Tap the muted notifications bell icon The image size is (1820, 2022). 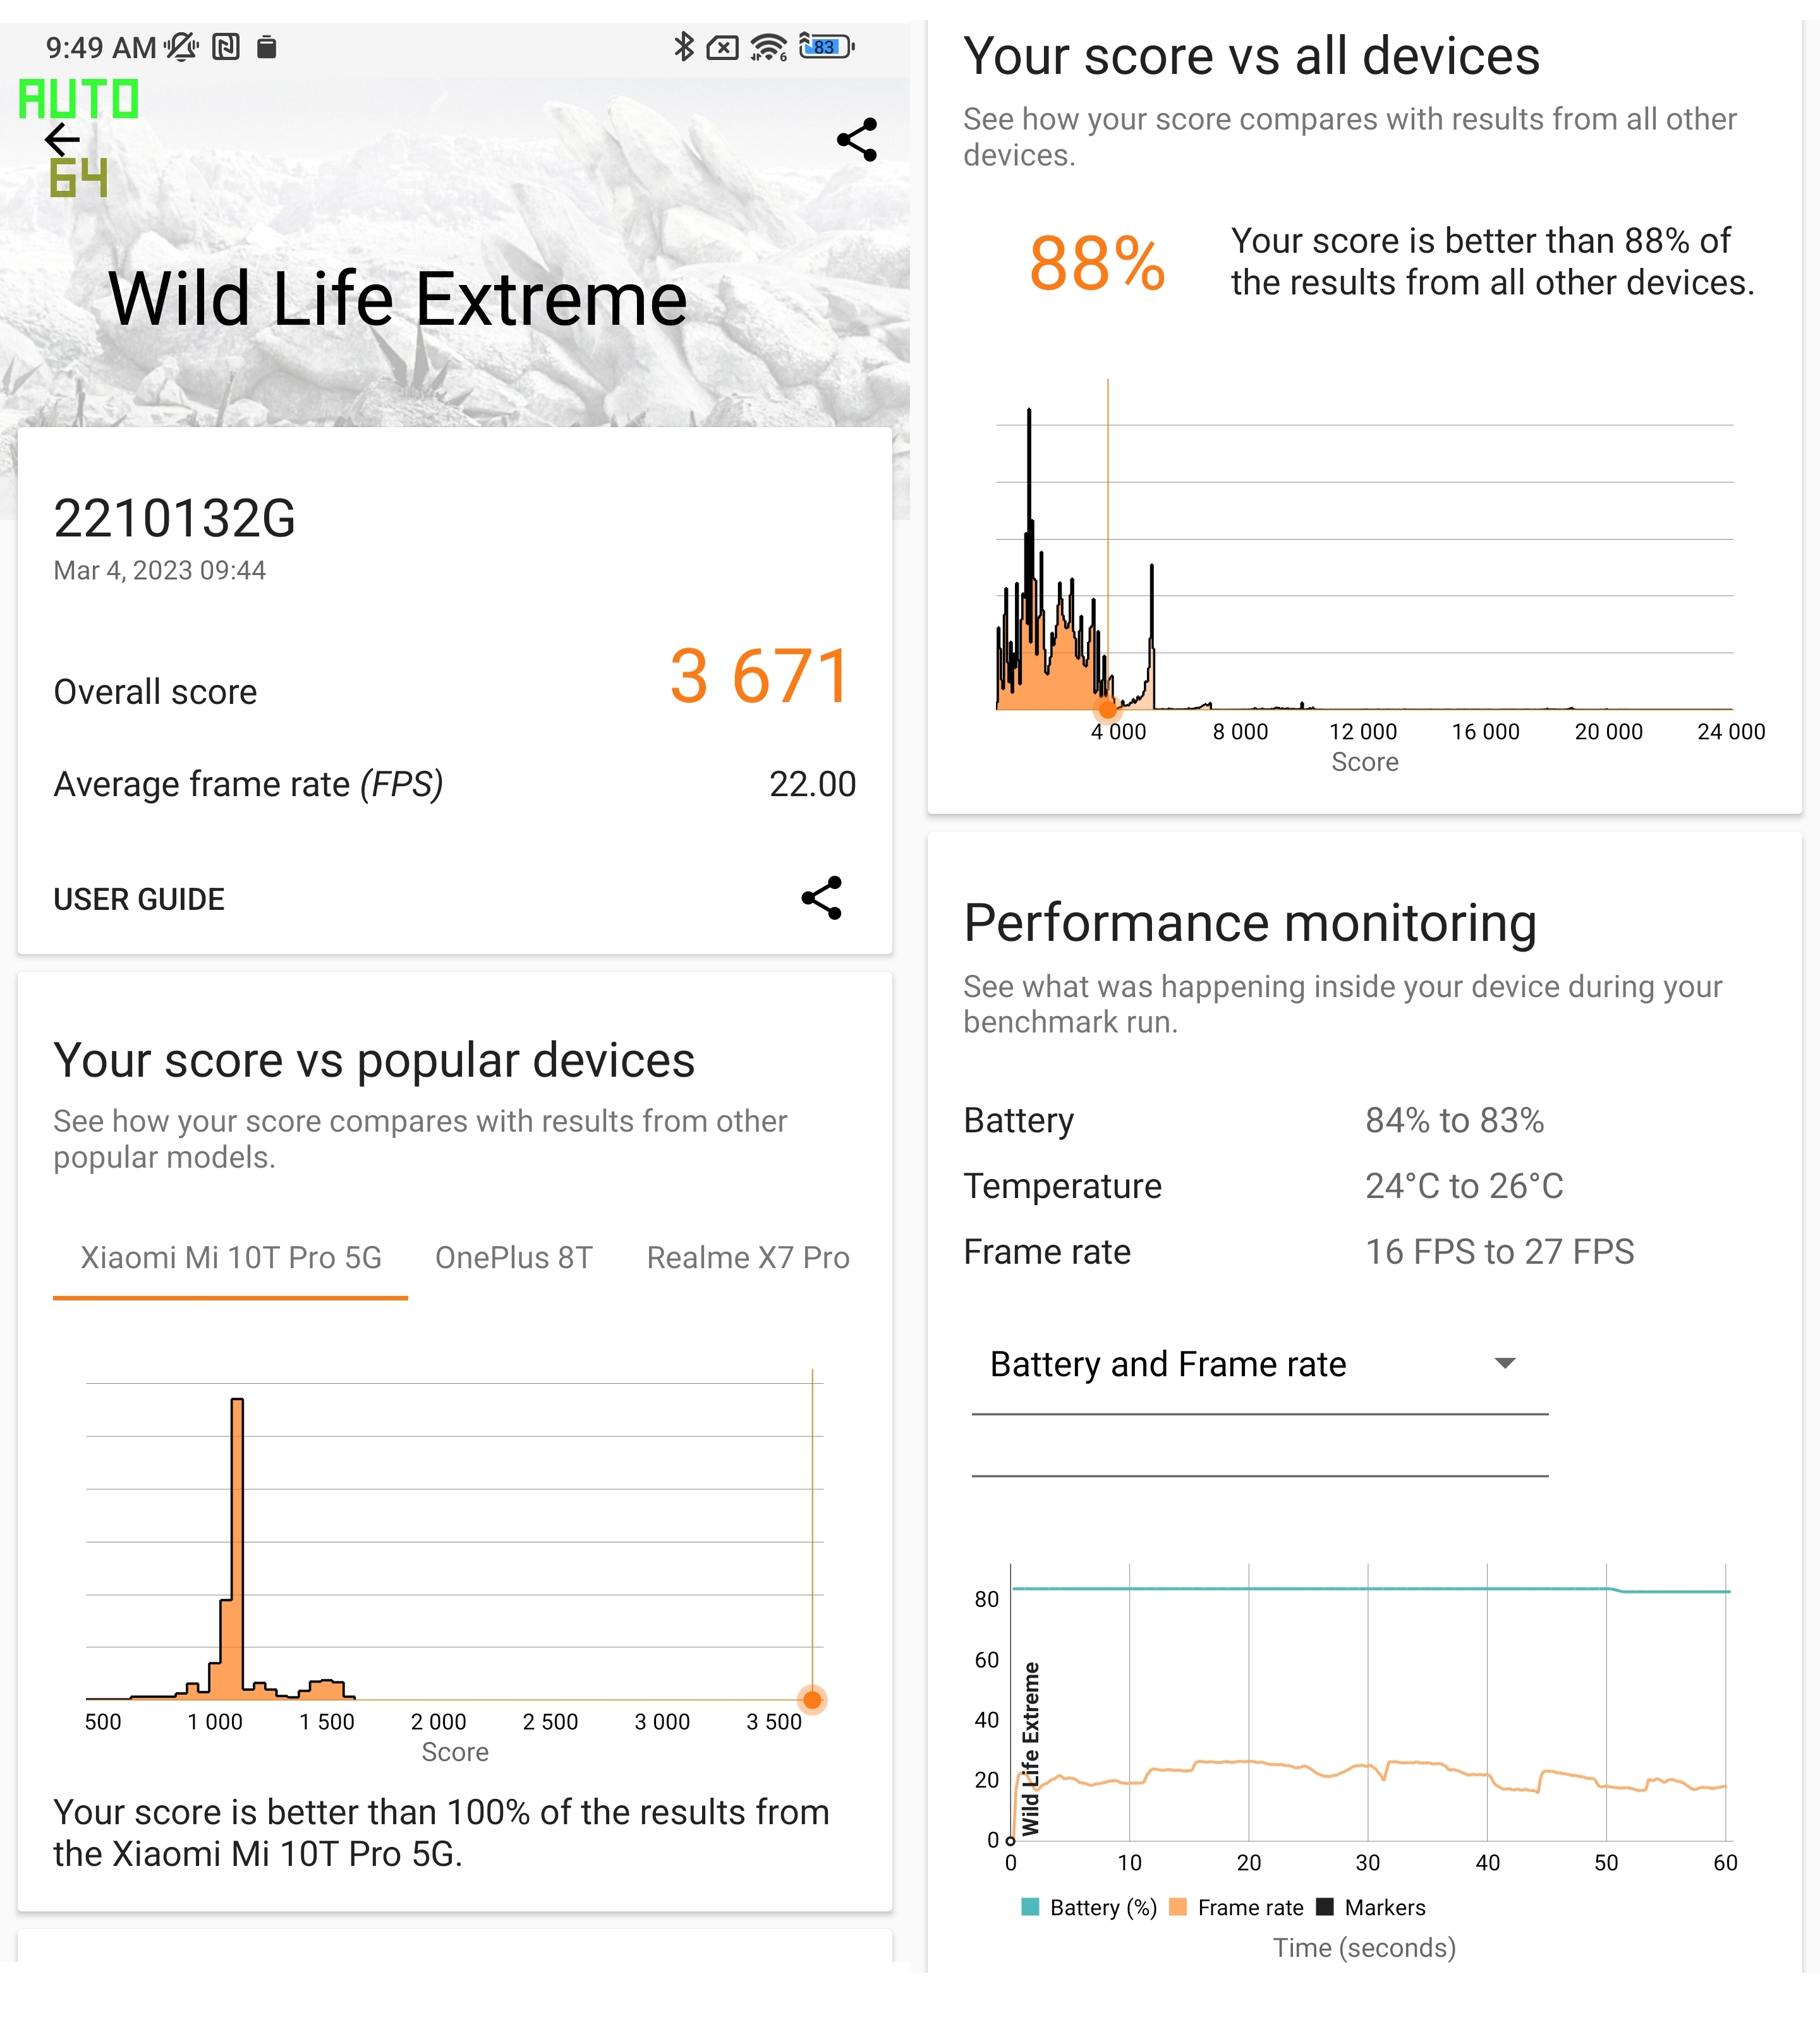pyautogui.click(x=181, y=46)
